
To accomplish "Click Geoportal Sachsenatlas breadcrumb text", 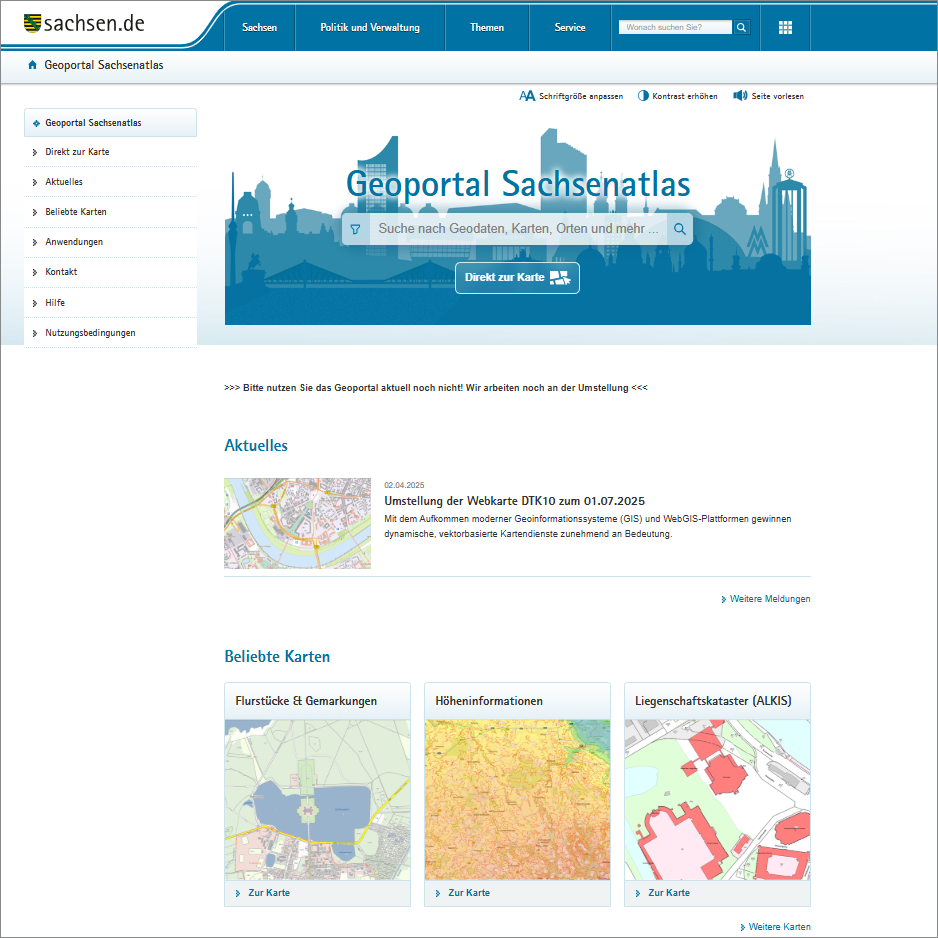I will 104,65.
